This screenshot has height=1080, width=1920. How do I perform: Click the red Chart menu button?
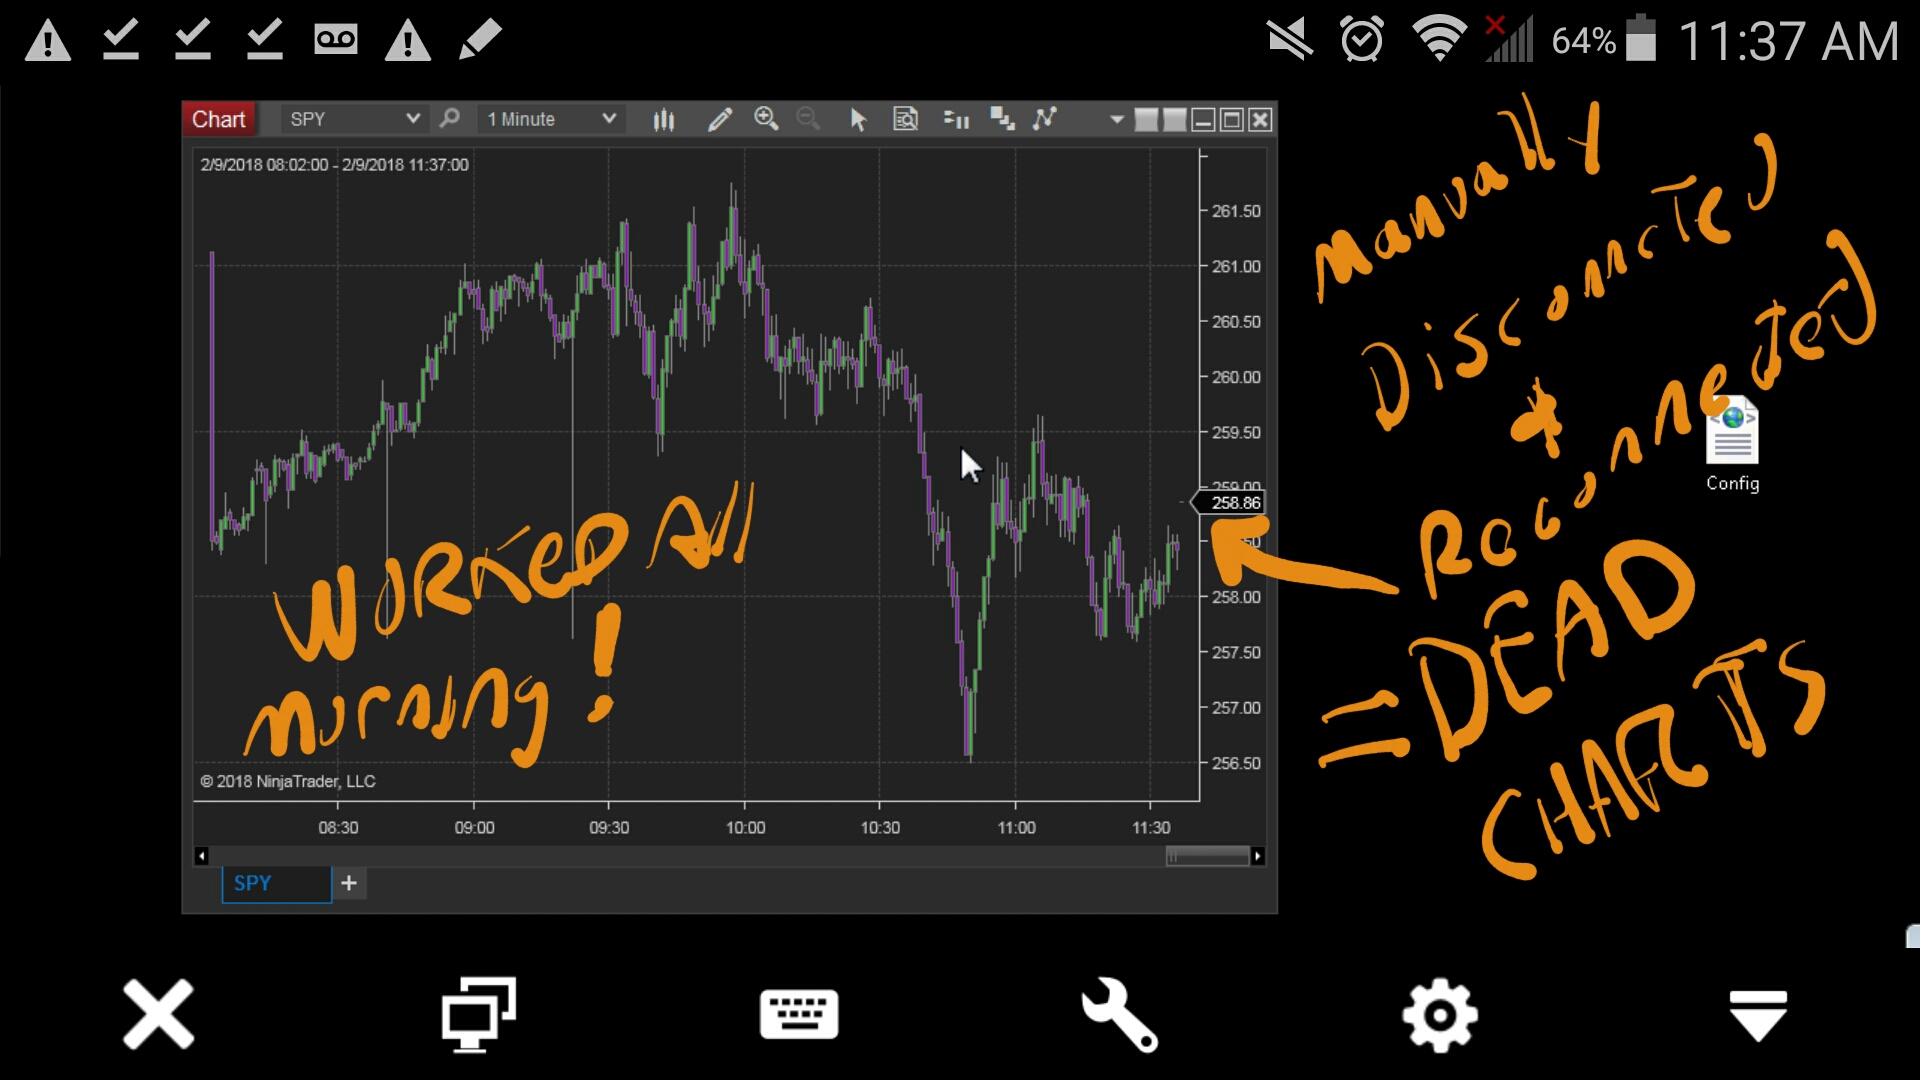pos(218,119)
